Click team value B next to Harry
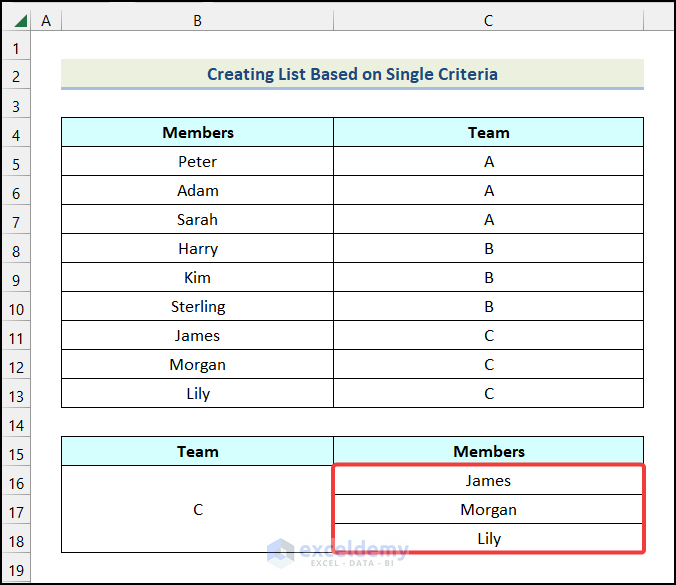 (488, 248)
